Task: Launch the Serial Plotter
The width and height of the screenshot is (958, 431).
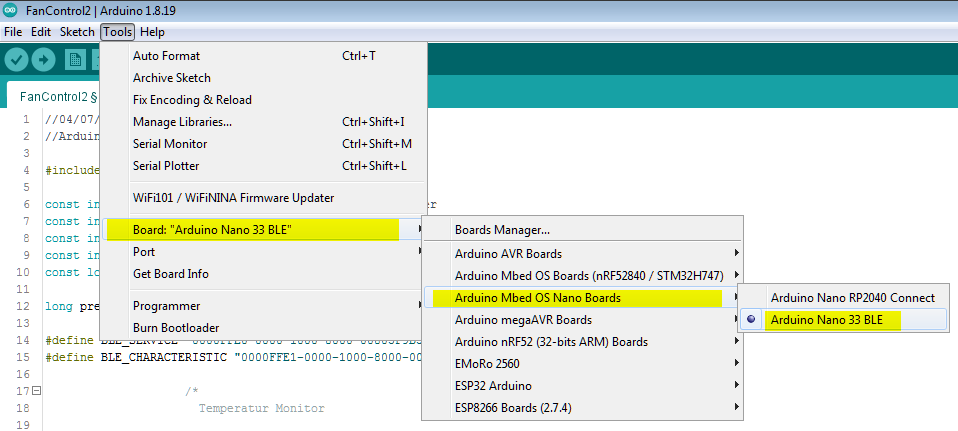Action: [263, 166]
